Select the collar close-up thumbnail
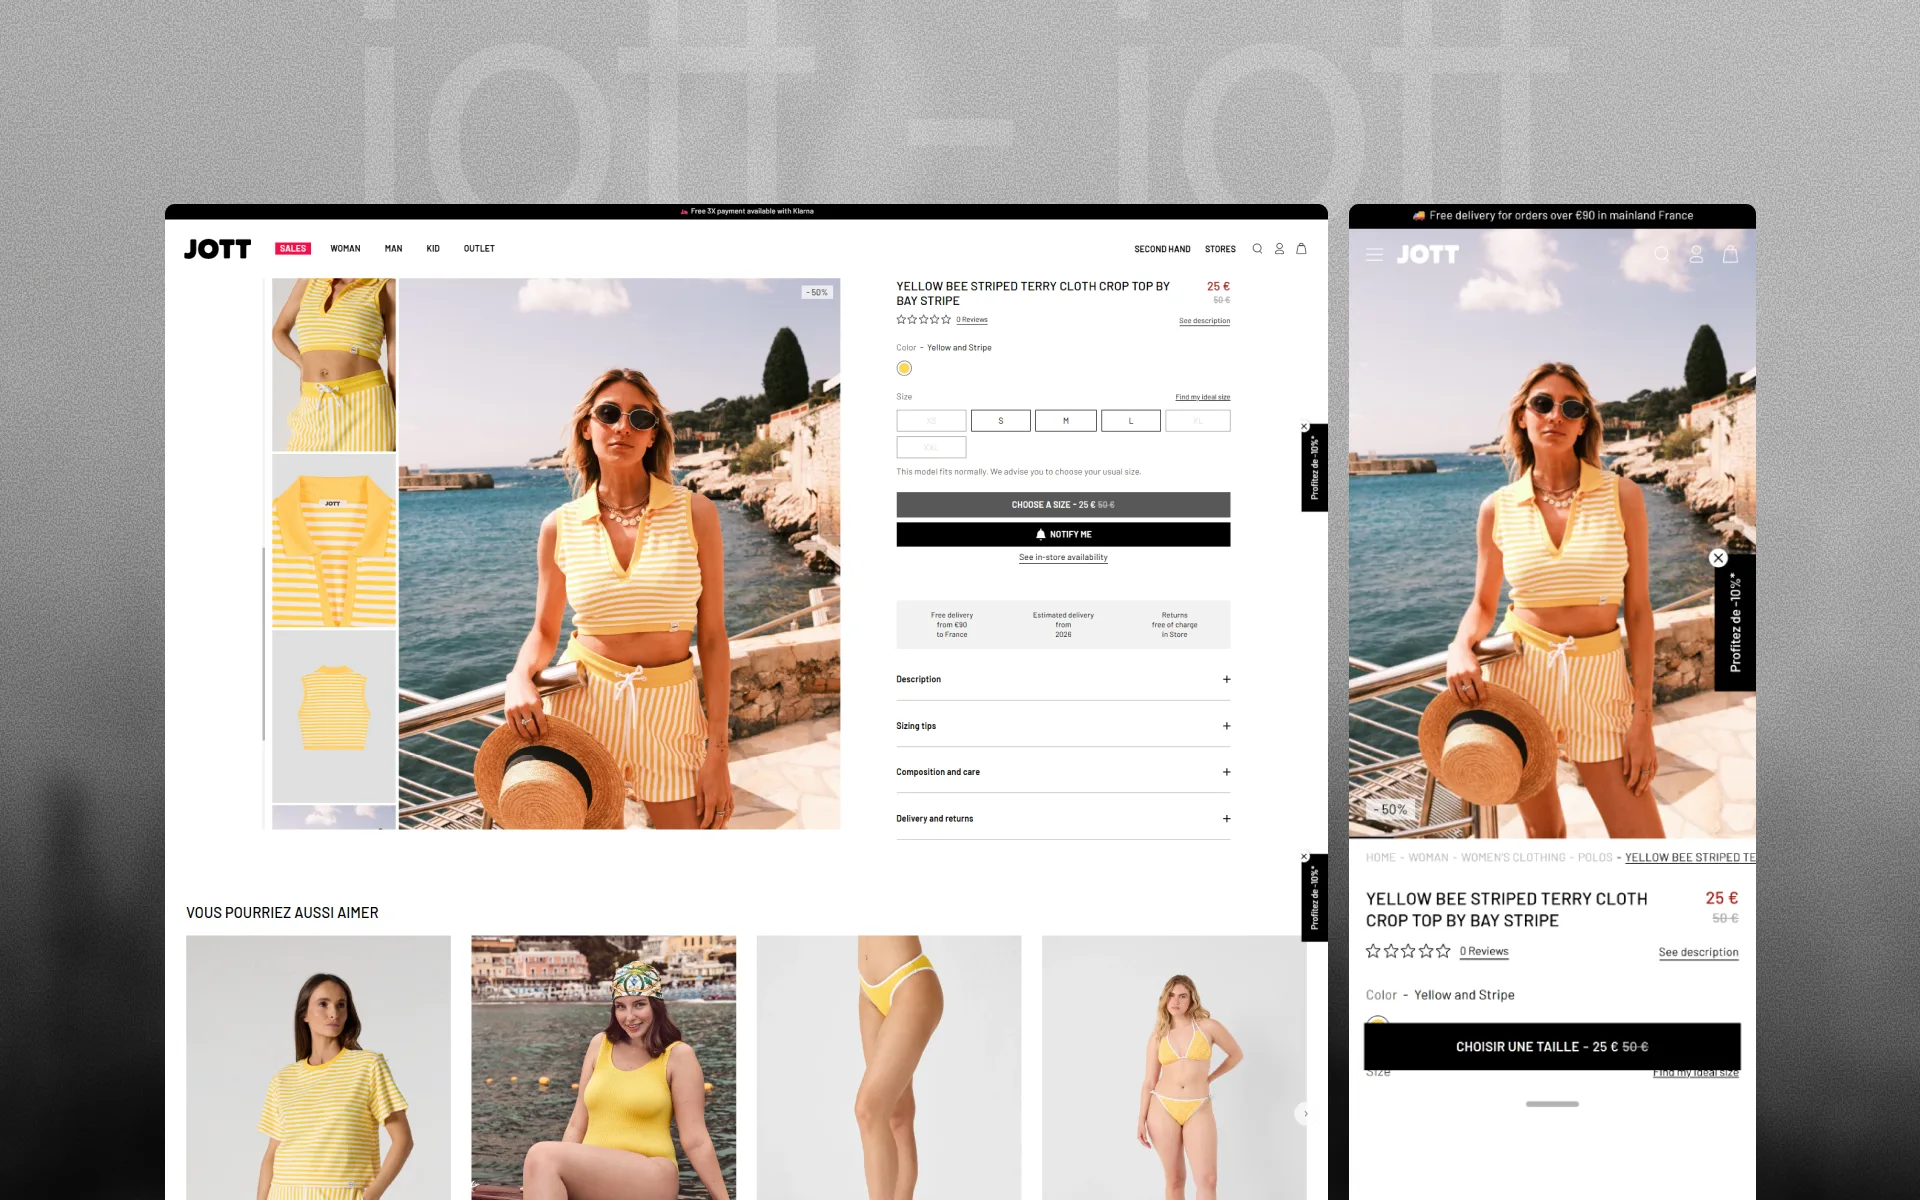 [x=334, y=540]
